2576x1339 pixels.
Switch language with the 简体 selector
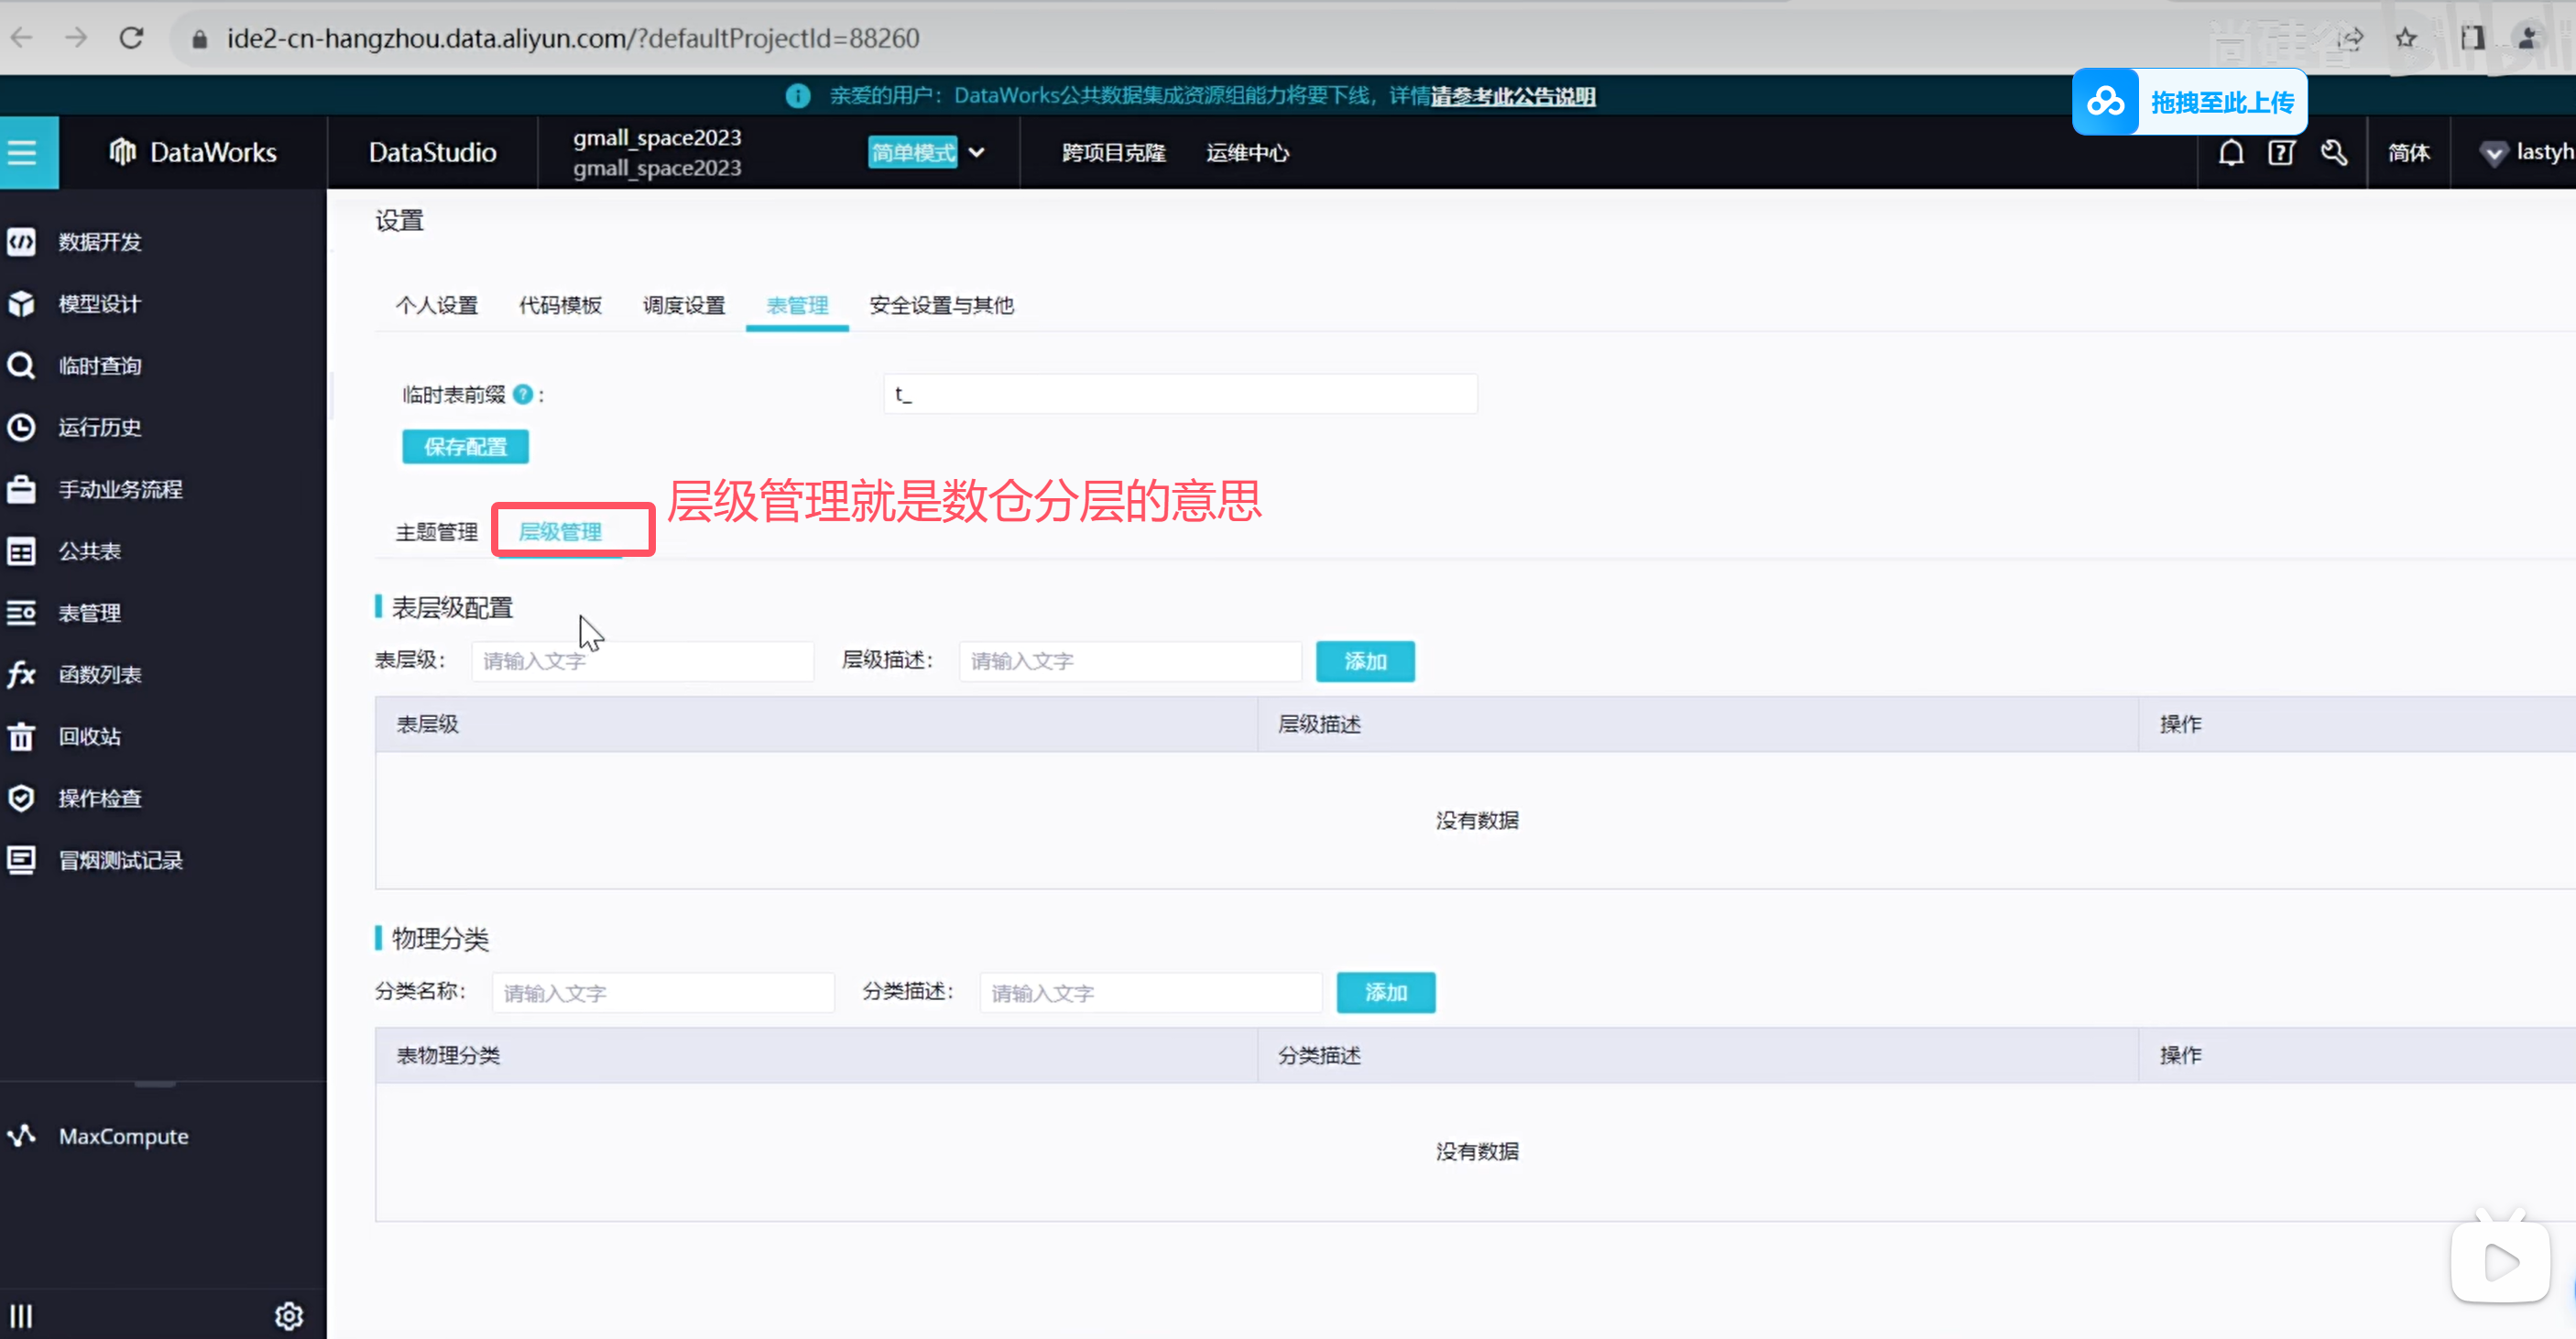(x=2408, y=152)
